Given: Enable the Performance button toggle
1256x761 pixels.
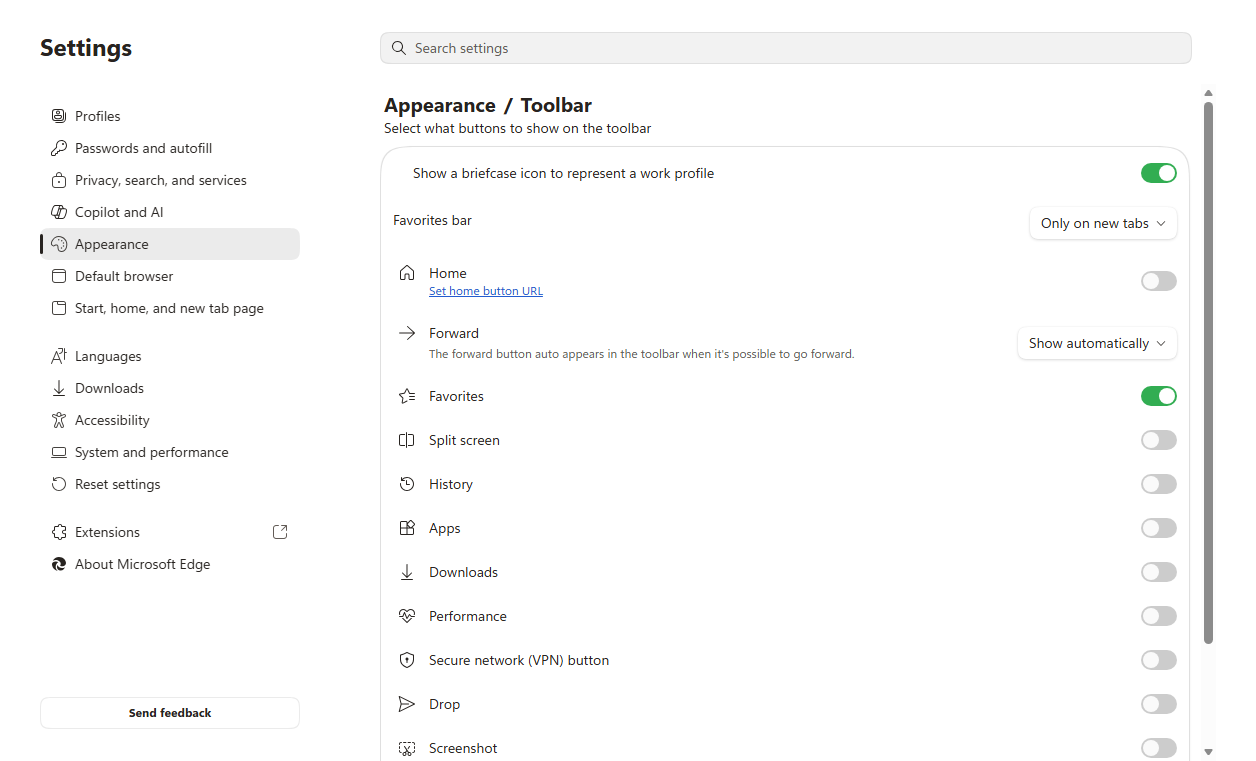Looking at the screenshot, I should coord(1159,616).
